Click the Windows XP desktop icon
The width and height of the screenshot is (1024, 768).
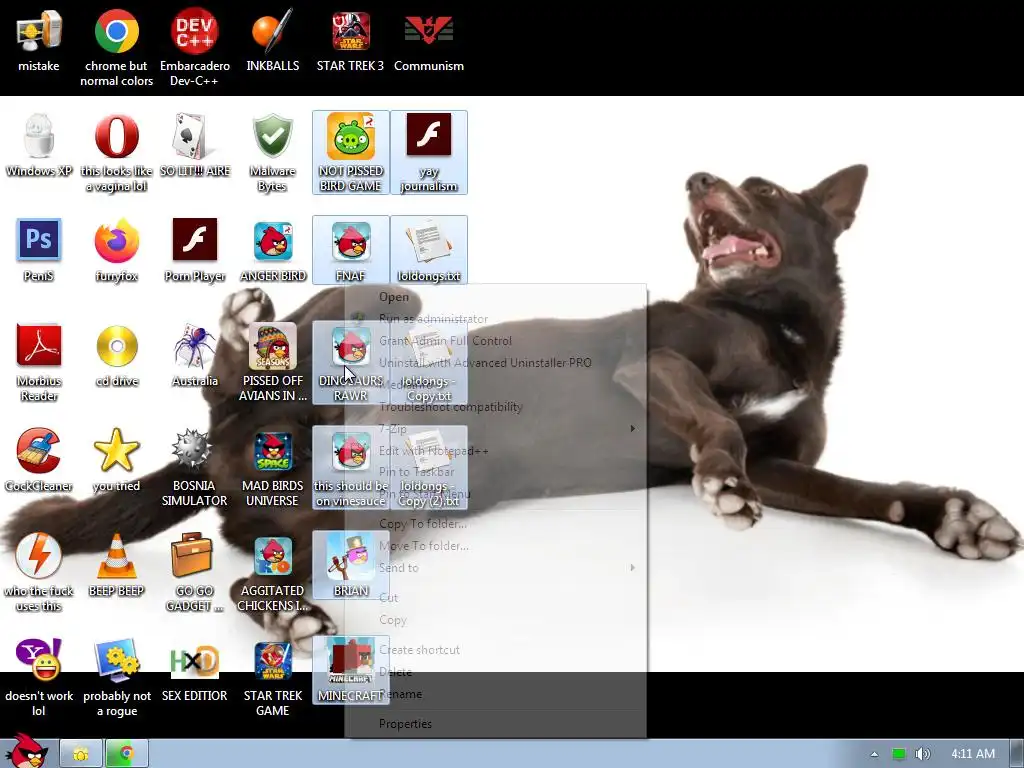coord(39,146)
